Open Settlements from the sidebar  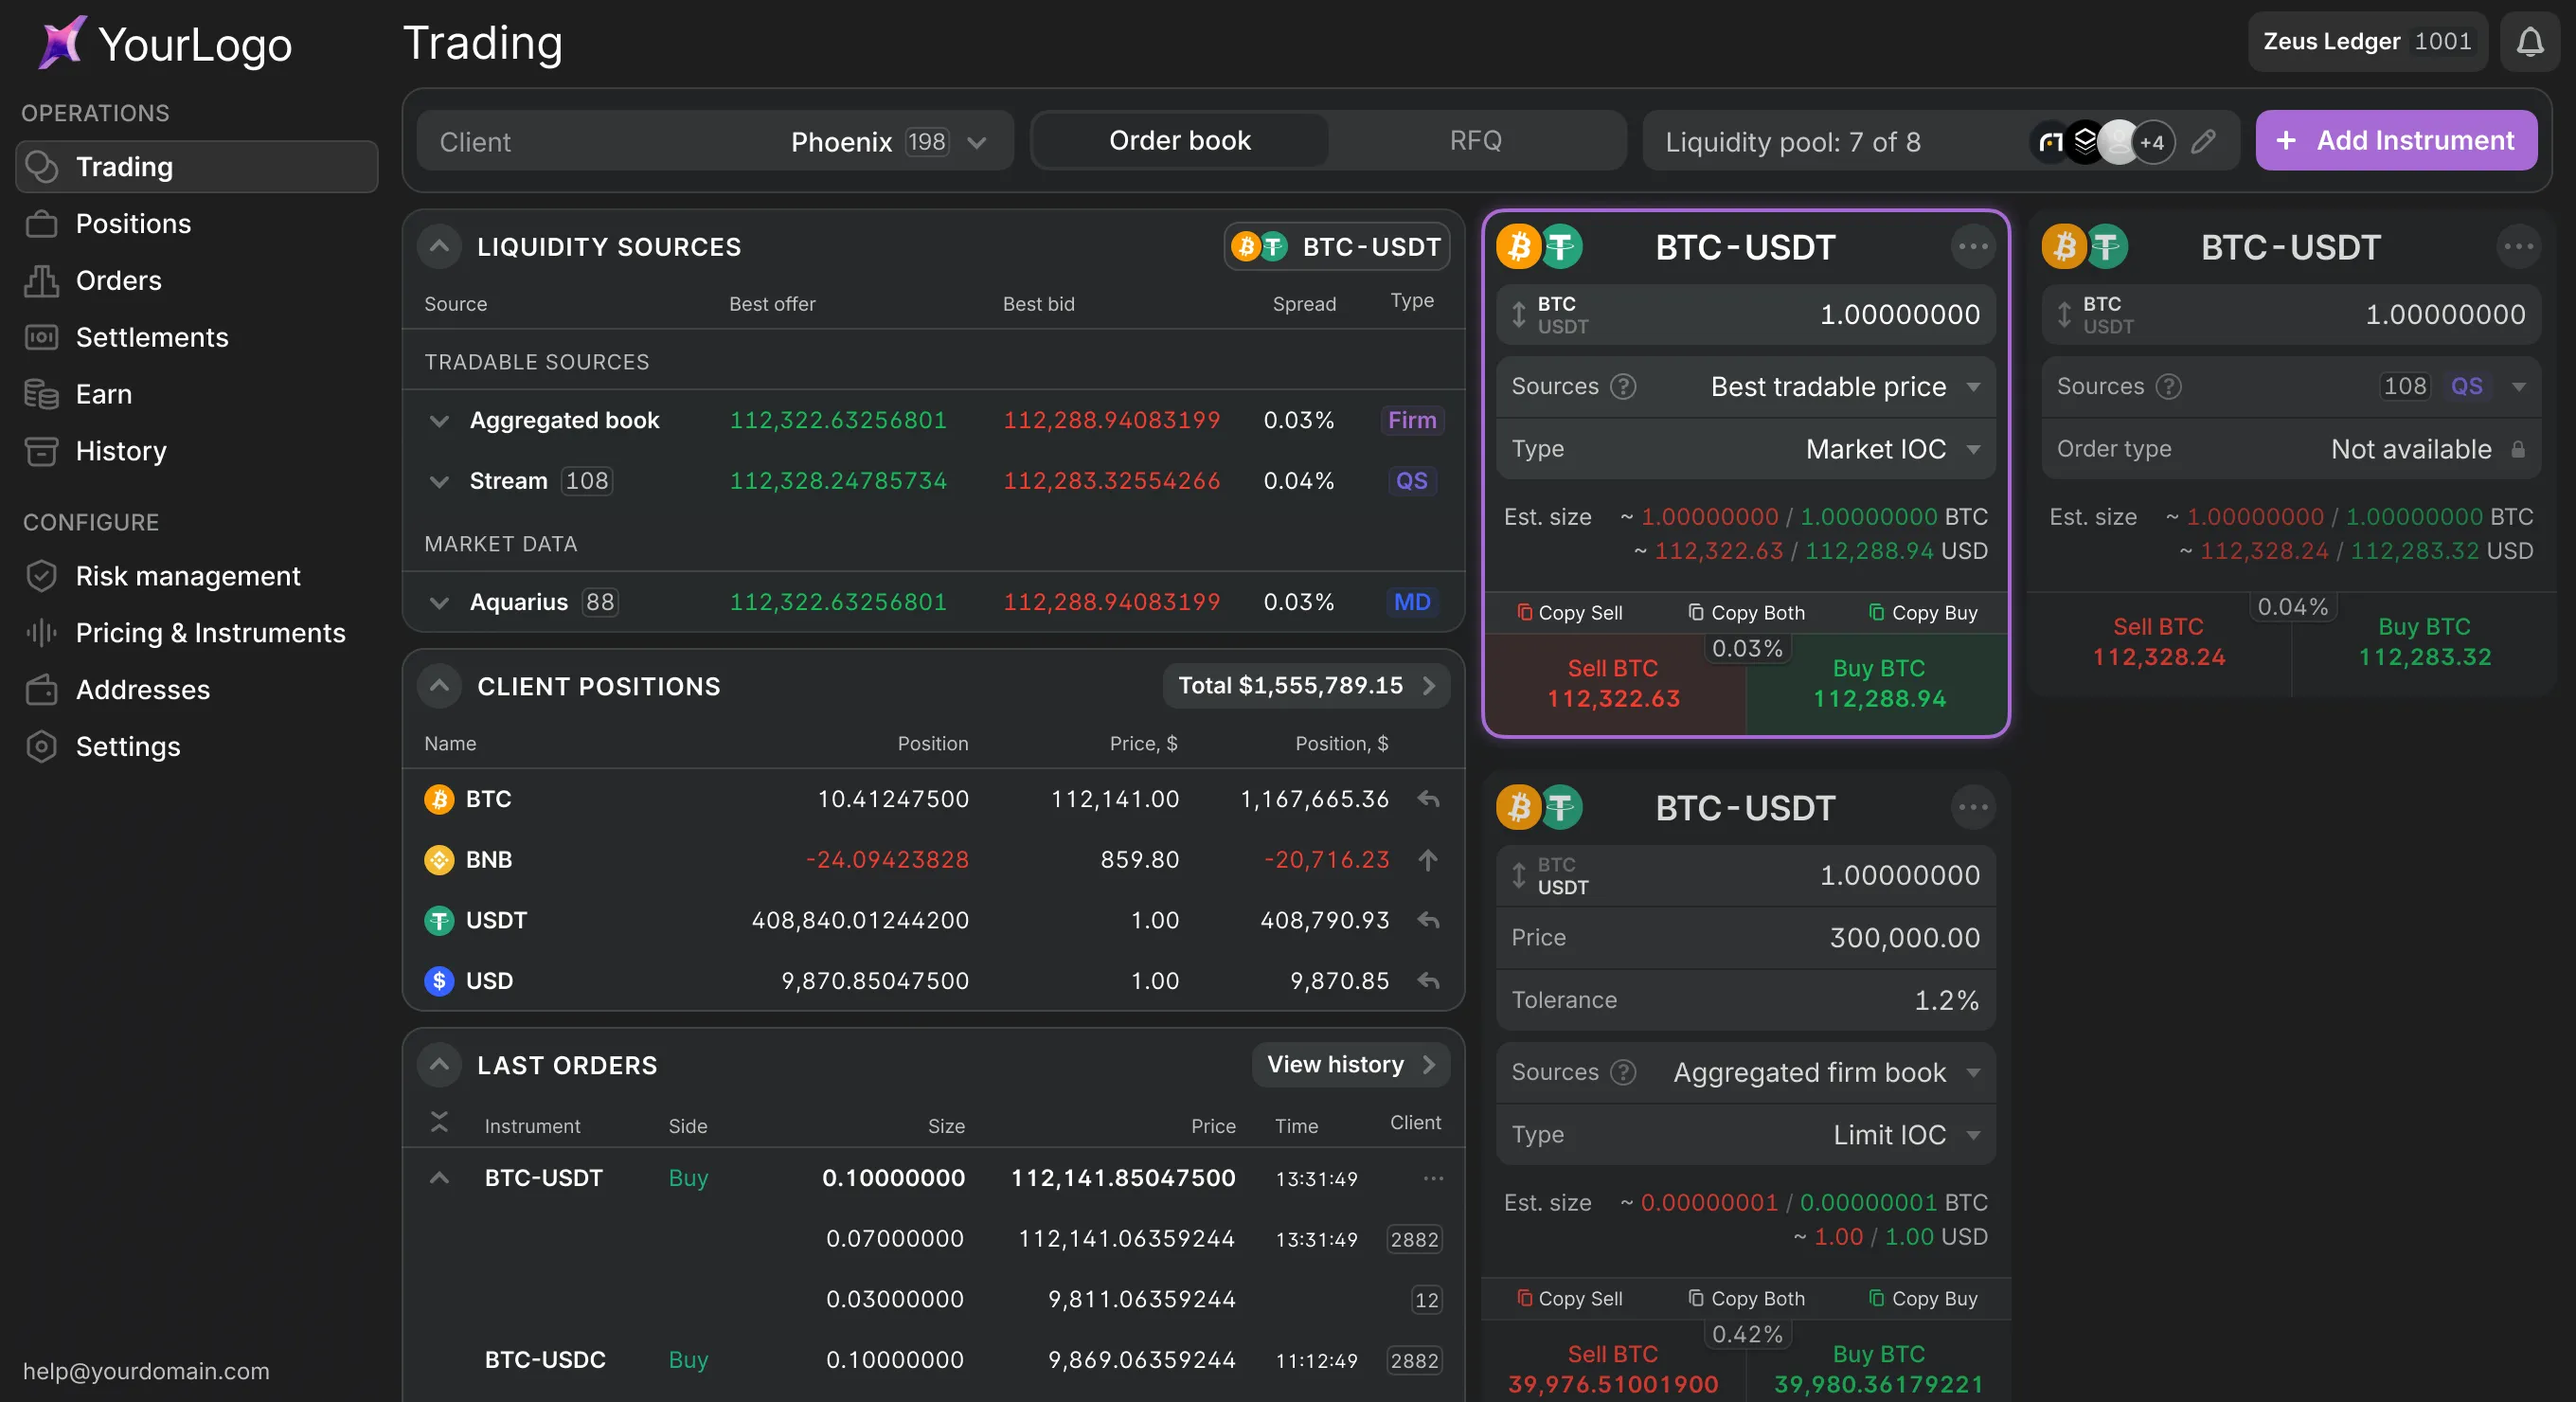[x=41, y=338]
